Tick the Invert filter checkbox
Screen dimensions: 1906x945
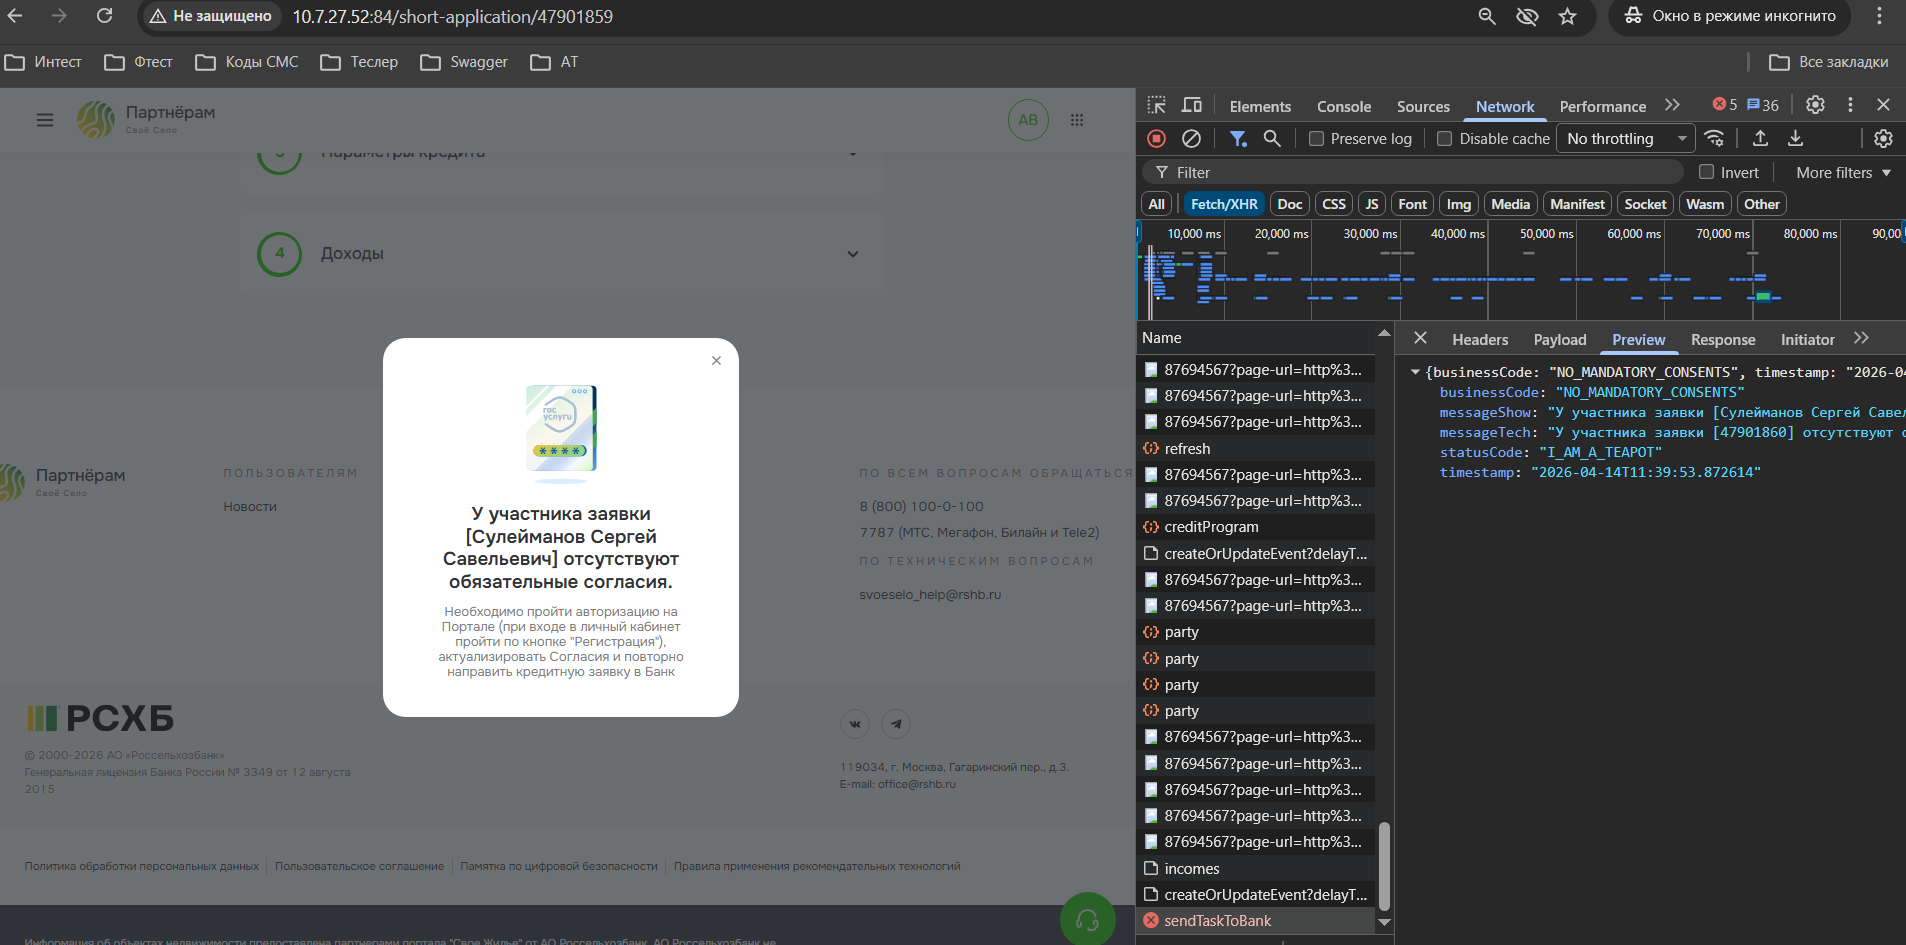(1706, 172)
